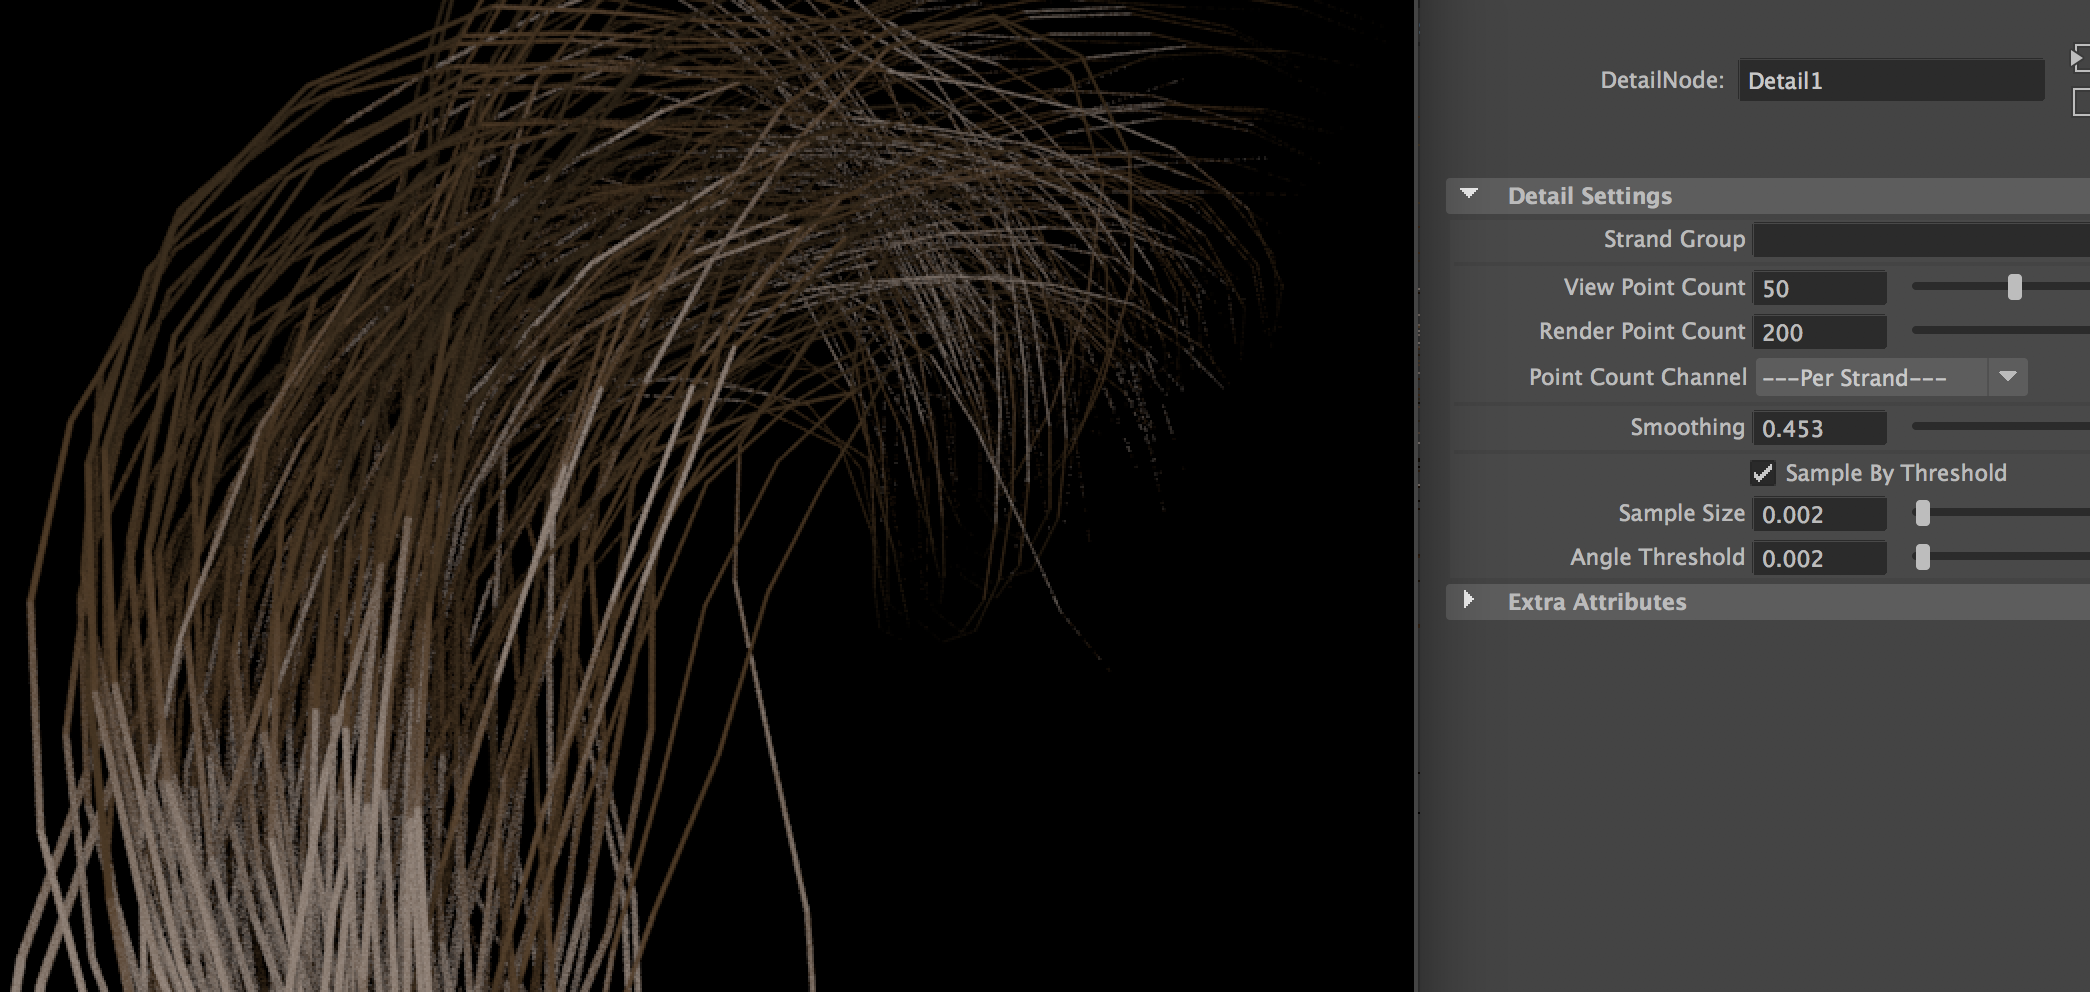The width and height of the screenshot is (2090, 992).
Task: Click the Smoothing value field
Action: 1819,429
